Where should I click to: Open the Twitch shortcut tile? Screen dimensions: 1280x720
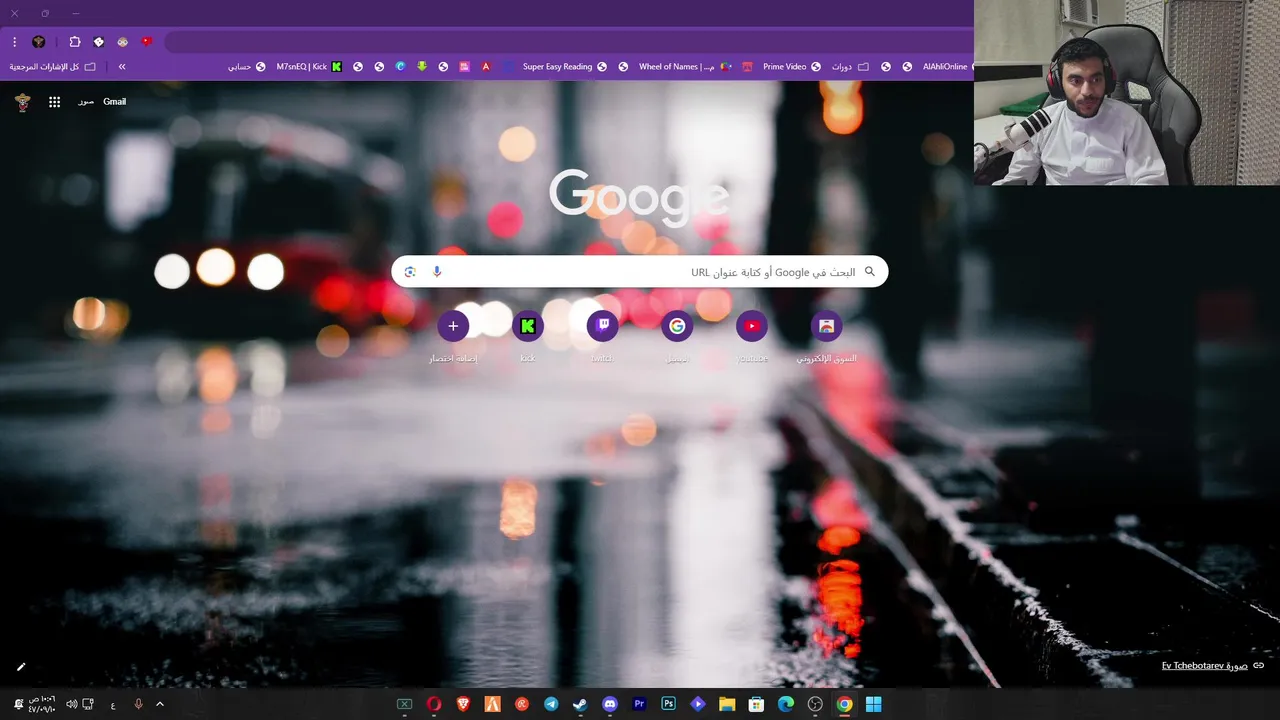(x=603, y=326)
